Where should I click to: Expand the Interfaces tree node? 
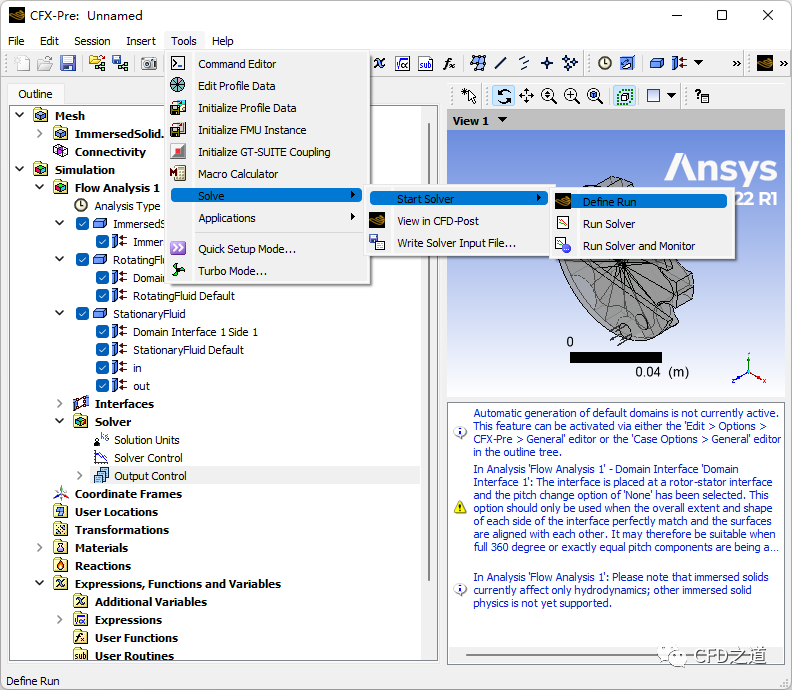(x=60, y=404)
